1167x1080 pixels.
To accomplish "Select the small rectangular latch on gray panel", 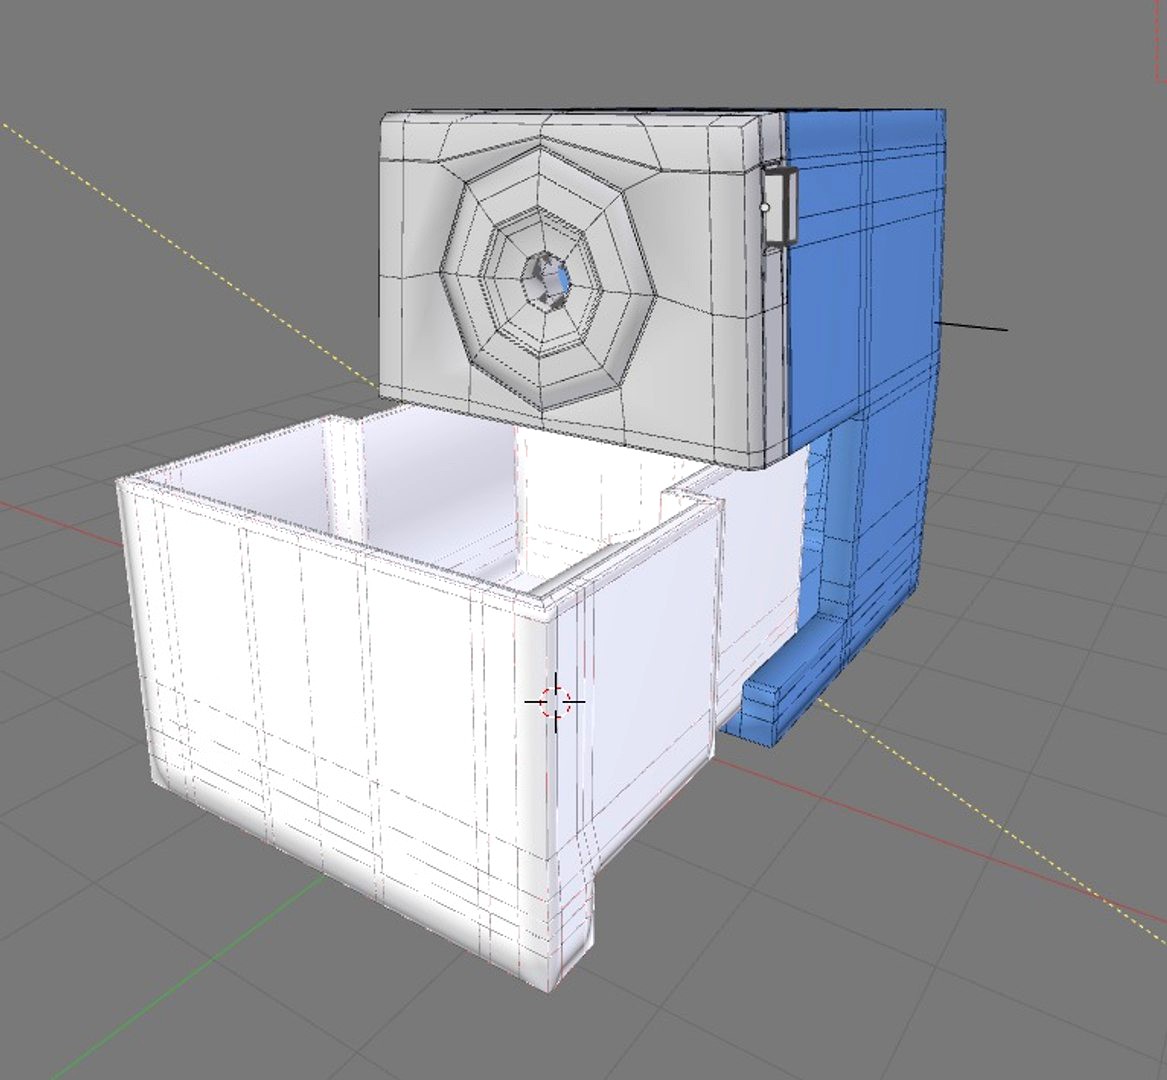I will (x=779, y=207).
